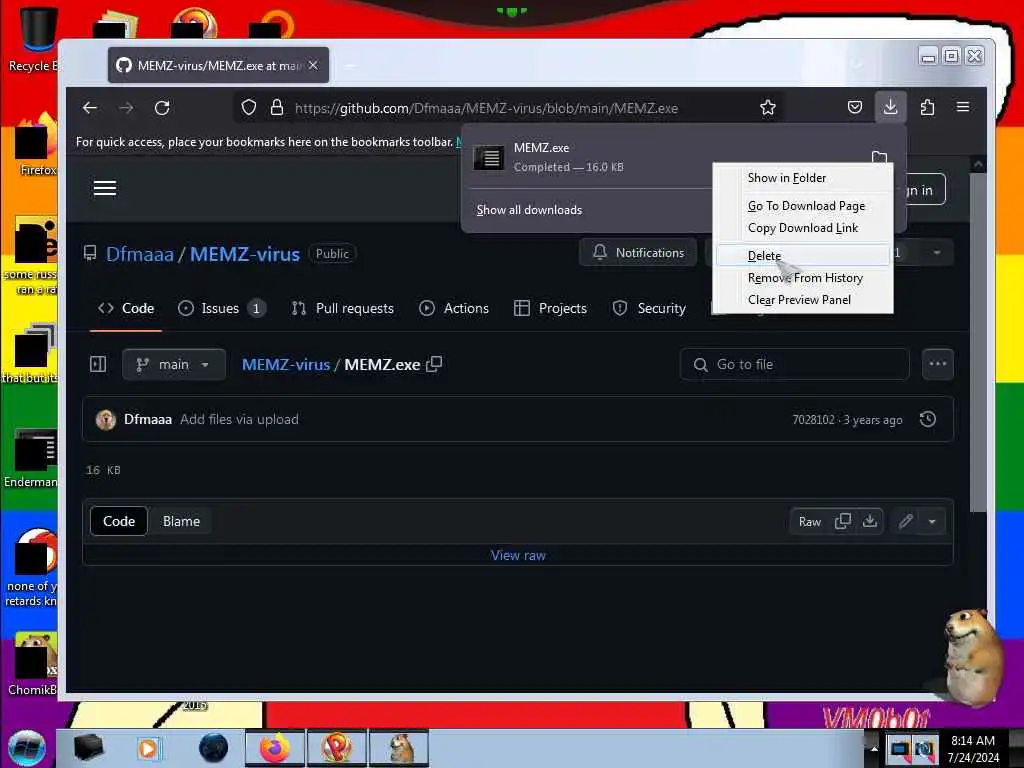The width and height of the screenshot is (1024, 768).
Task: Open Firefox application hamburger menu
Action: (963, 107)
